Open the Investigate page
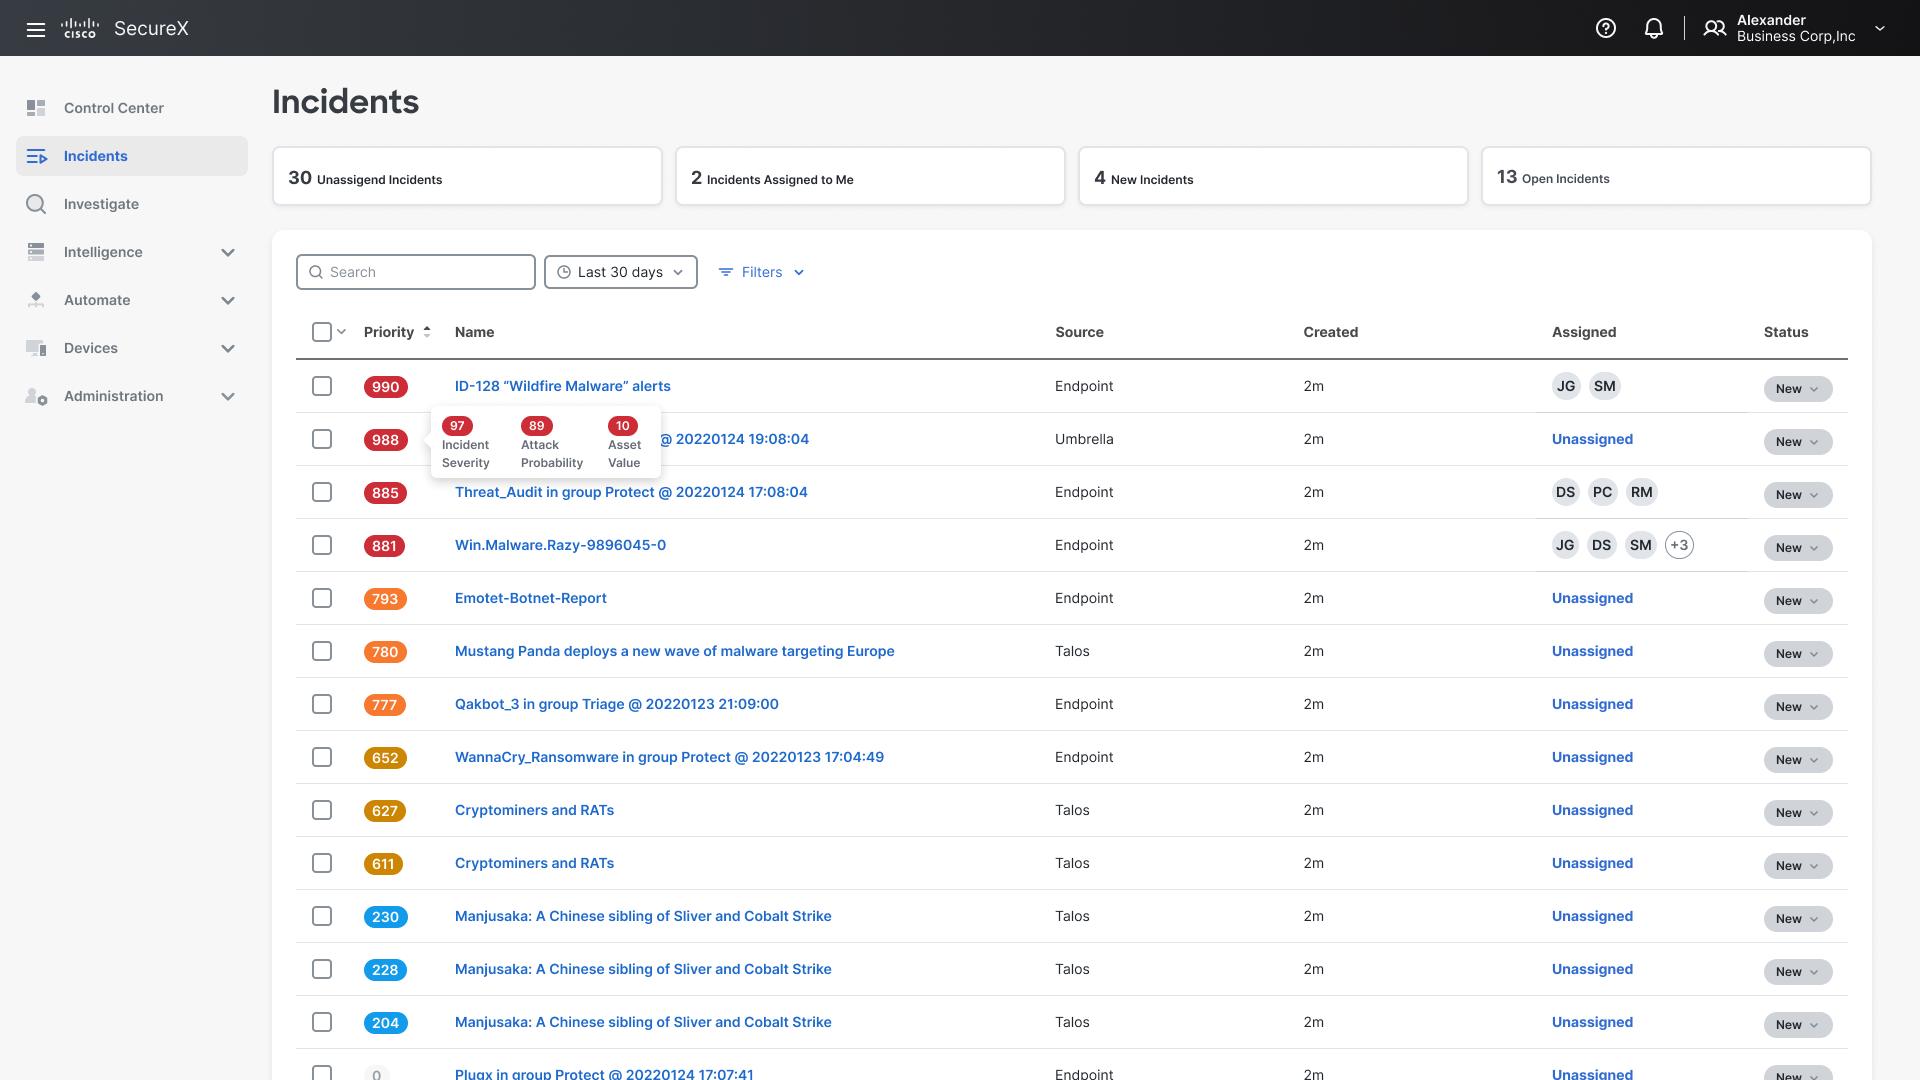 click(x=132, y=204)
